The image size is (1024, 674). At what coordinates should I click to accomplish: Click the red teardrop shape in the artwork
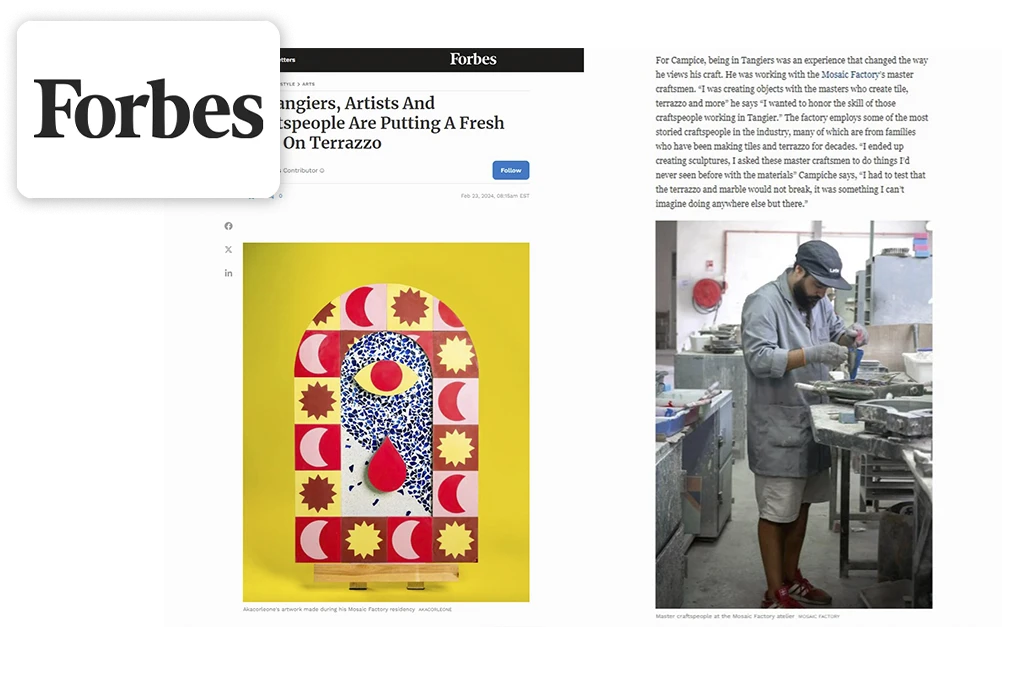coord(387,464)
